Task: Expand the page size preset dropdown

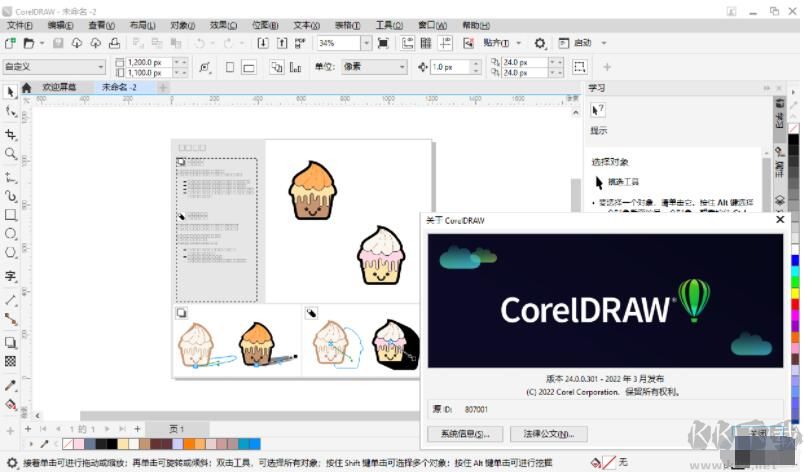Action: 100,67
